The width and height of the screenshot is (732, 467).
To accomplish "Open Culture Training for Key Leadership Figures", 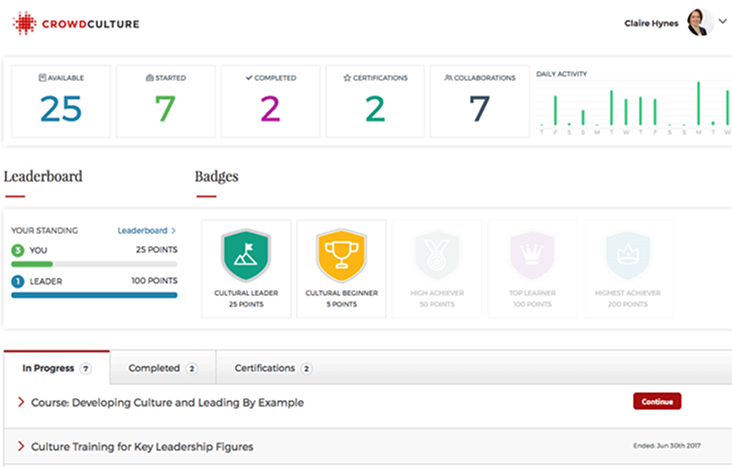I will click(x=142, y=446).
